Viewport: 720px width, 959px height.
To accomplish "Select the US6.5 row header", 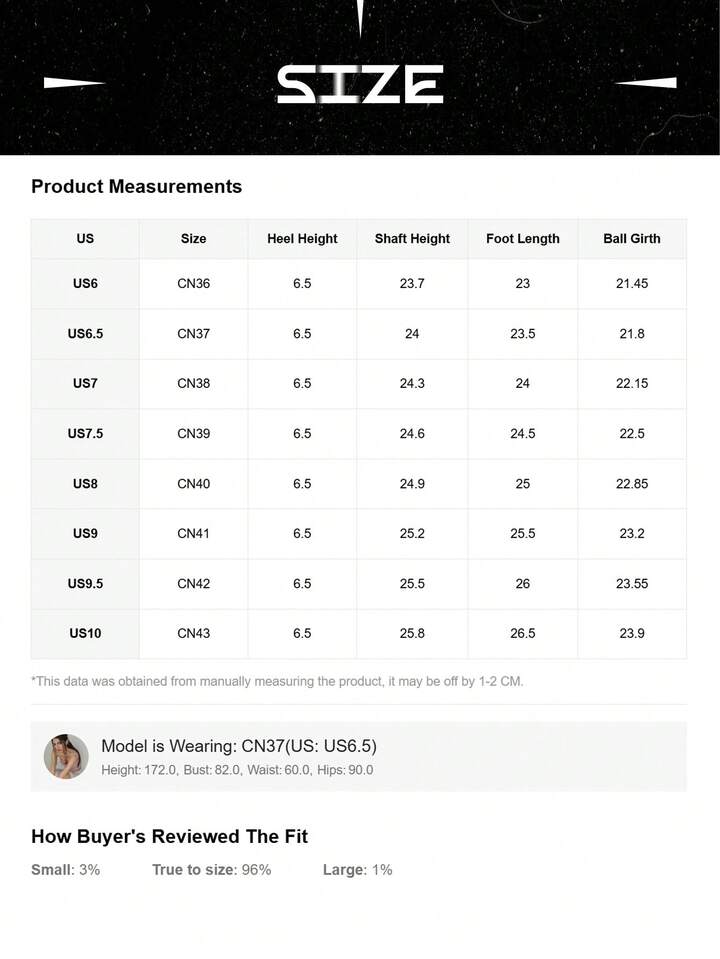I will pyautogui.click(x=85, y=334).
